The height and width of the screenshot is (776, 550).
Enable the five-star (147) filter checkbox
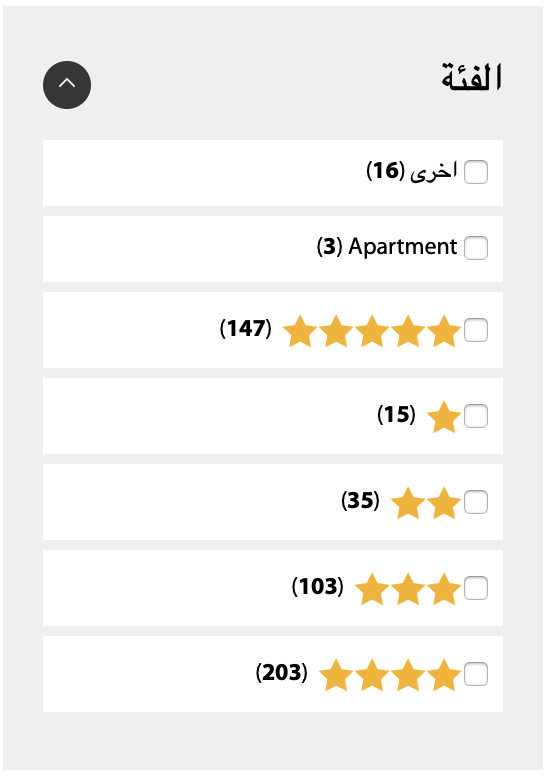(x=476, y=330)
